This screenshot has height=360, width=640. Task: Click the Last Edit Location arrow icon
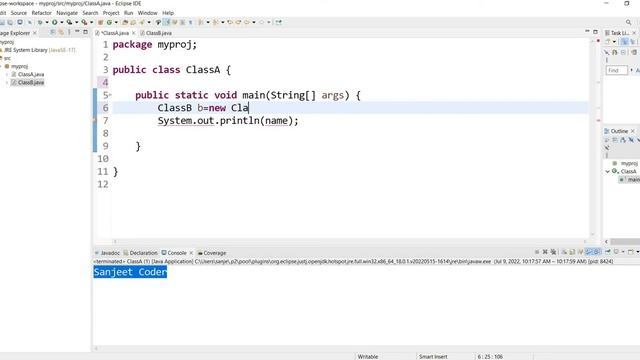tap(230, 22)
